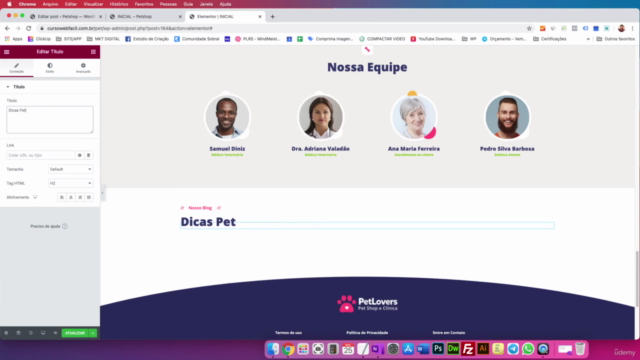Switch to the INICIAL – Petshop browser tab
This screenshot has width=640, height=360.
click(x=146, y=17)
